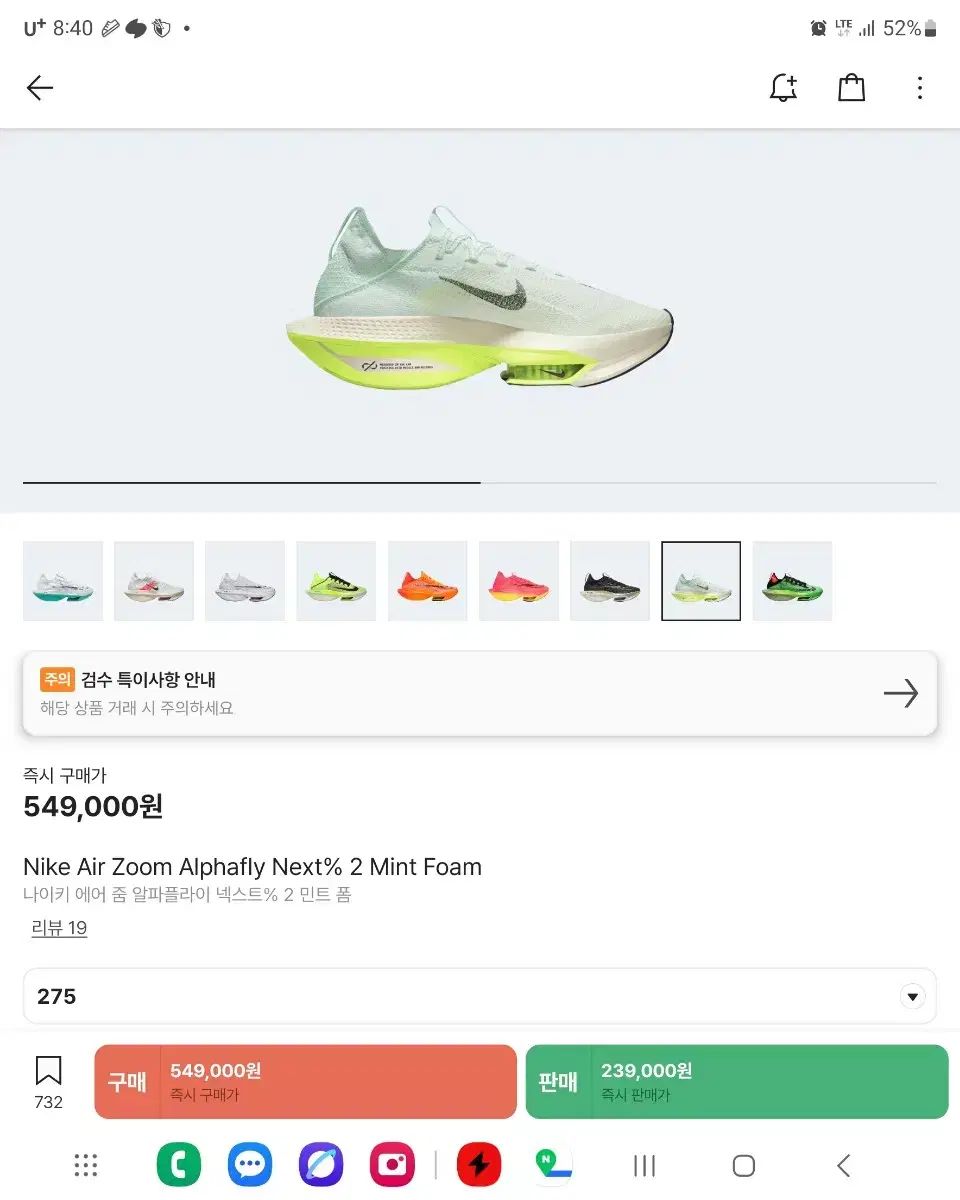
Task: Select the pink colorway shoe thumbnail
Action: [519, 581]
